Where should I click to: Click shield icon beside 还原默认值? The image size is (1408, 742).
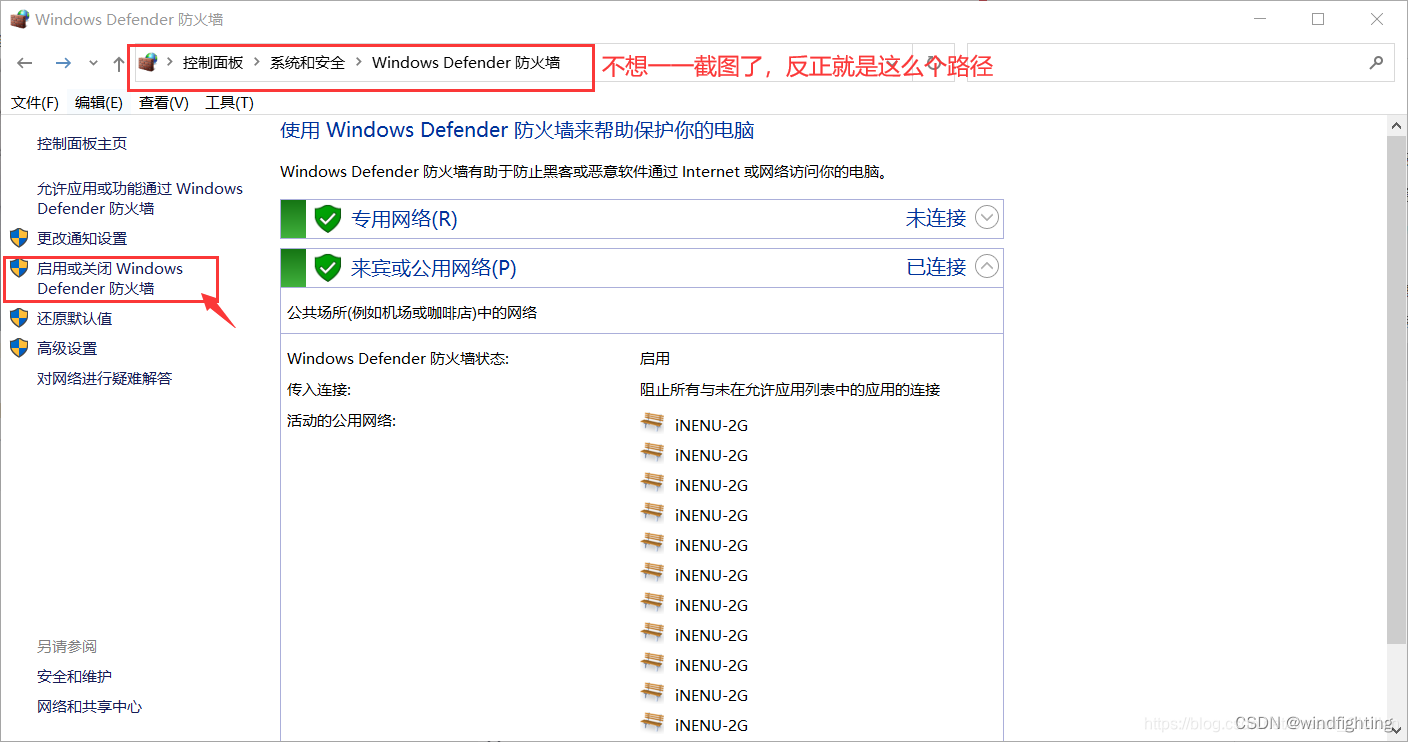[19, 318]
